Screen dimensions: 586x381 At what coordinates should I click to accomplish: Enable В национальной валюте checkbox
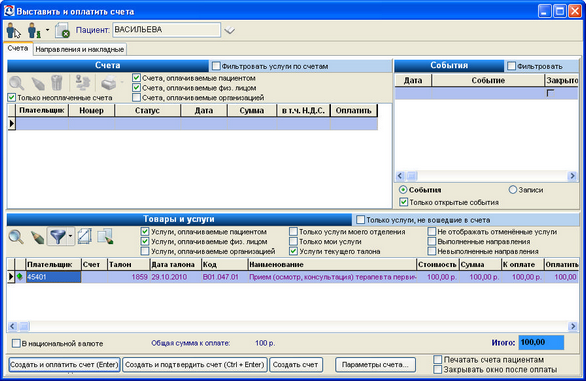[x=16, y=343]
